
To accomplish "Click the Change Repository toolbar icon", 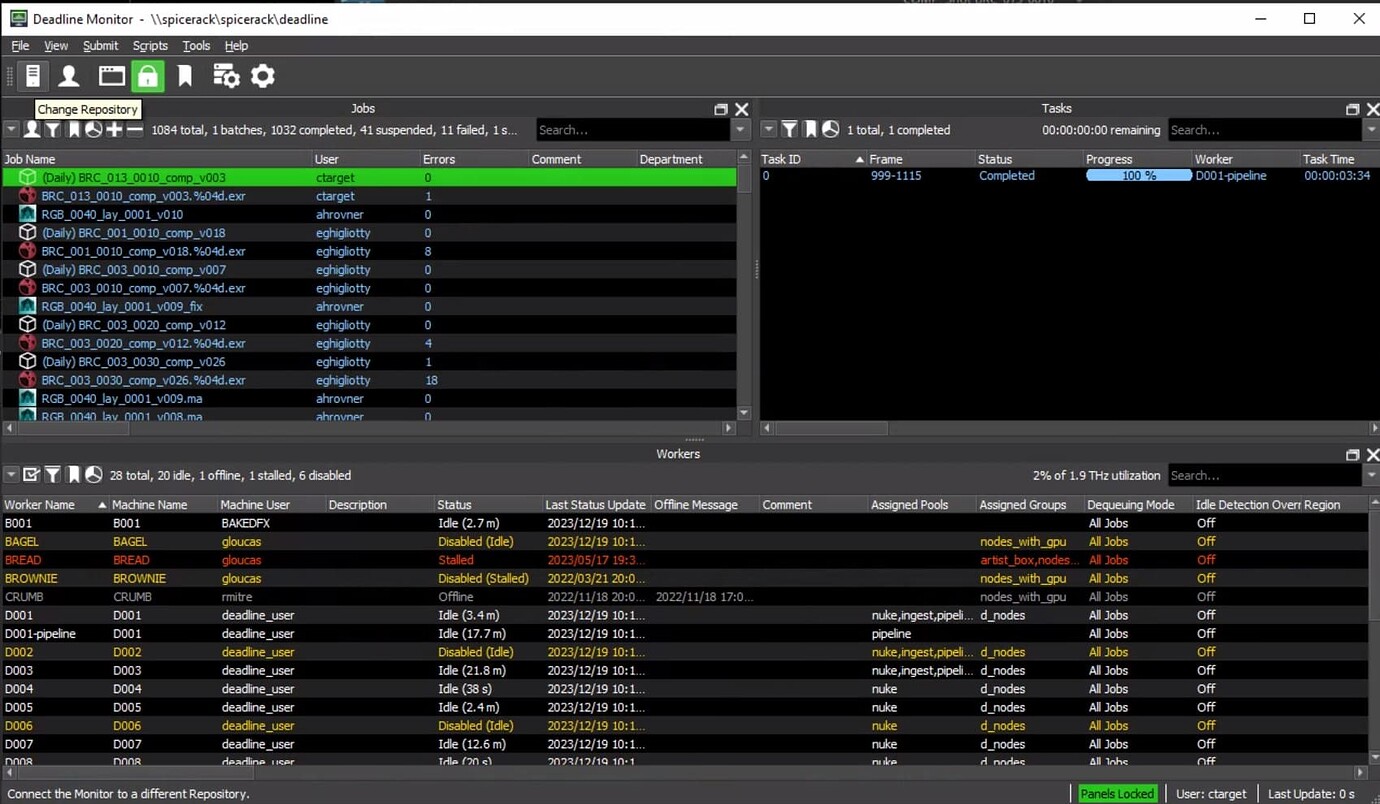I will pos(32,76).
